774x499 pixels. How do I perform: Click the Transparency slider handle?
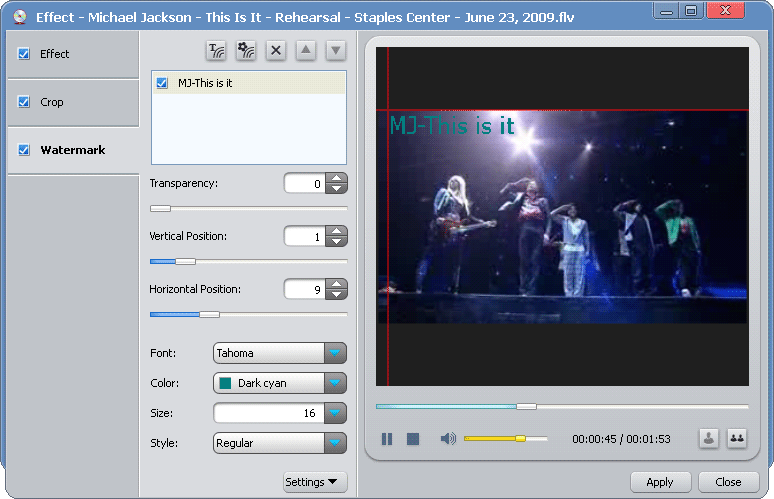(x=160, y=208)
